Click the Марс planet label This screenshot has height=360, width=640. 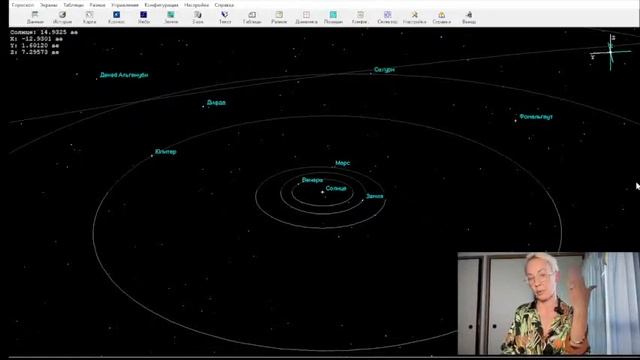[342, 163]
